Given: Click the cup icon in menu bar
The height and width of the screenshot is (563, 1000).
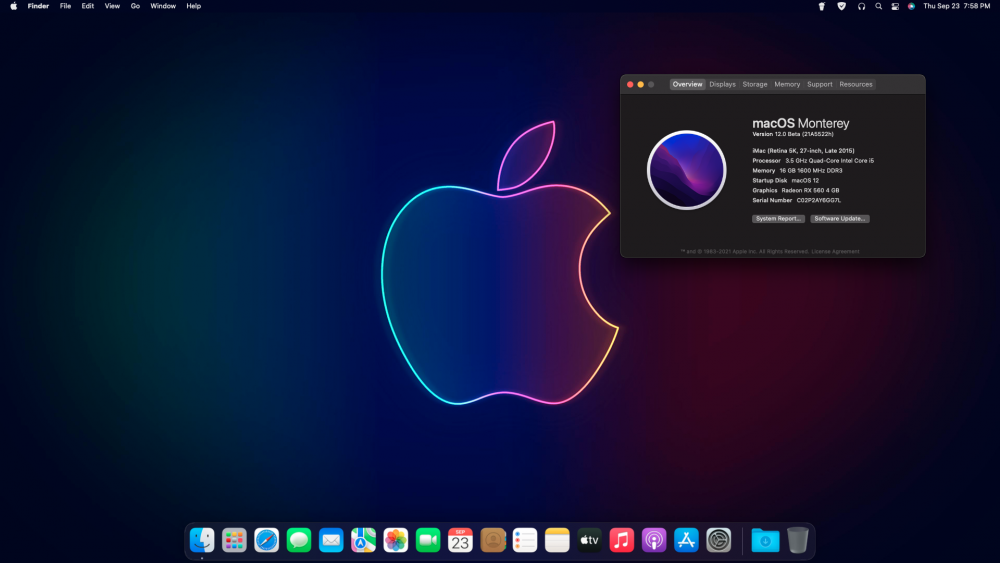Looking at the screenshot, I should pos(821,6).
